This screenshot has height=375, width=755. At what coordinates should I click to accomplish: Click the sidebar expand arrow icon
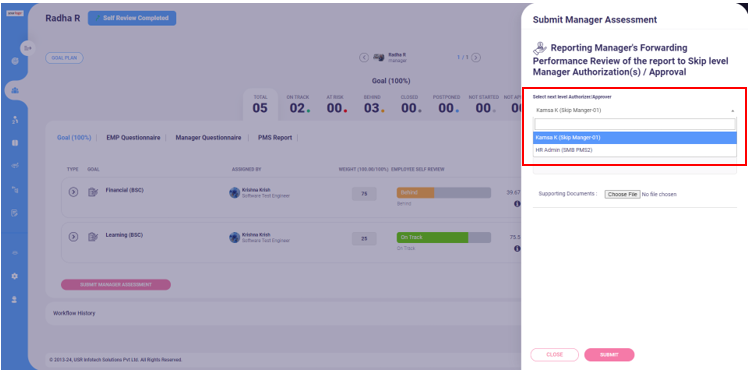click(x=28, y=48)
